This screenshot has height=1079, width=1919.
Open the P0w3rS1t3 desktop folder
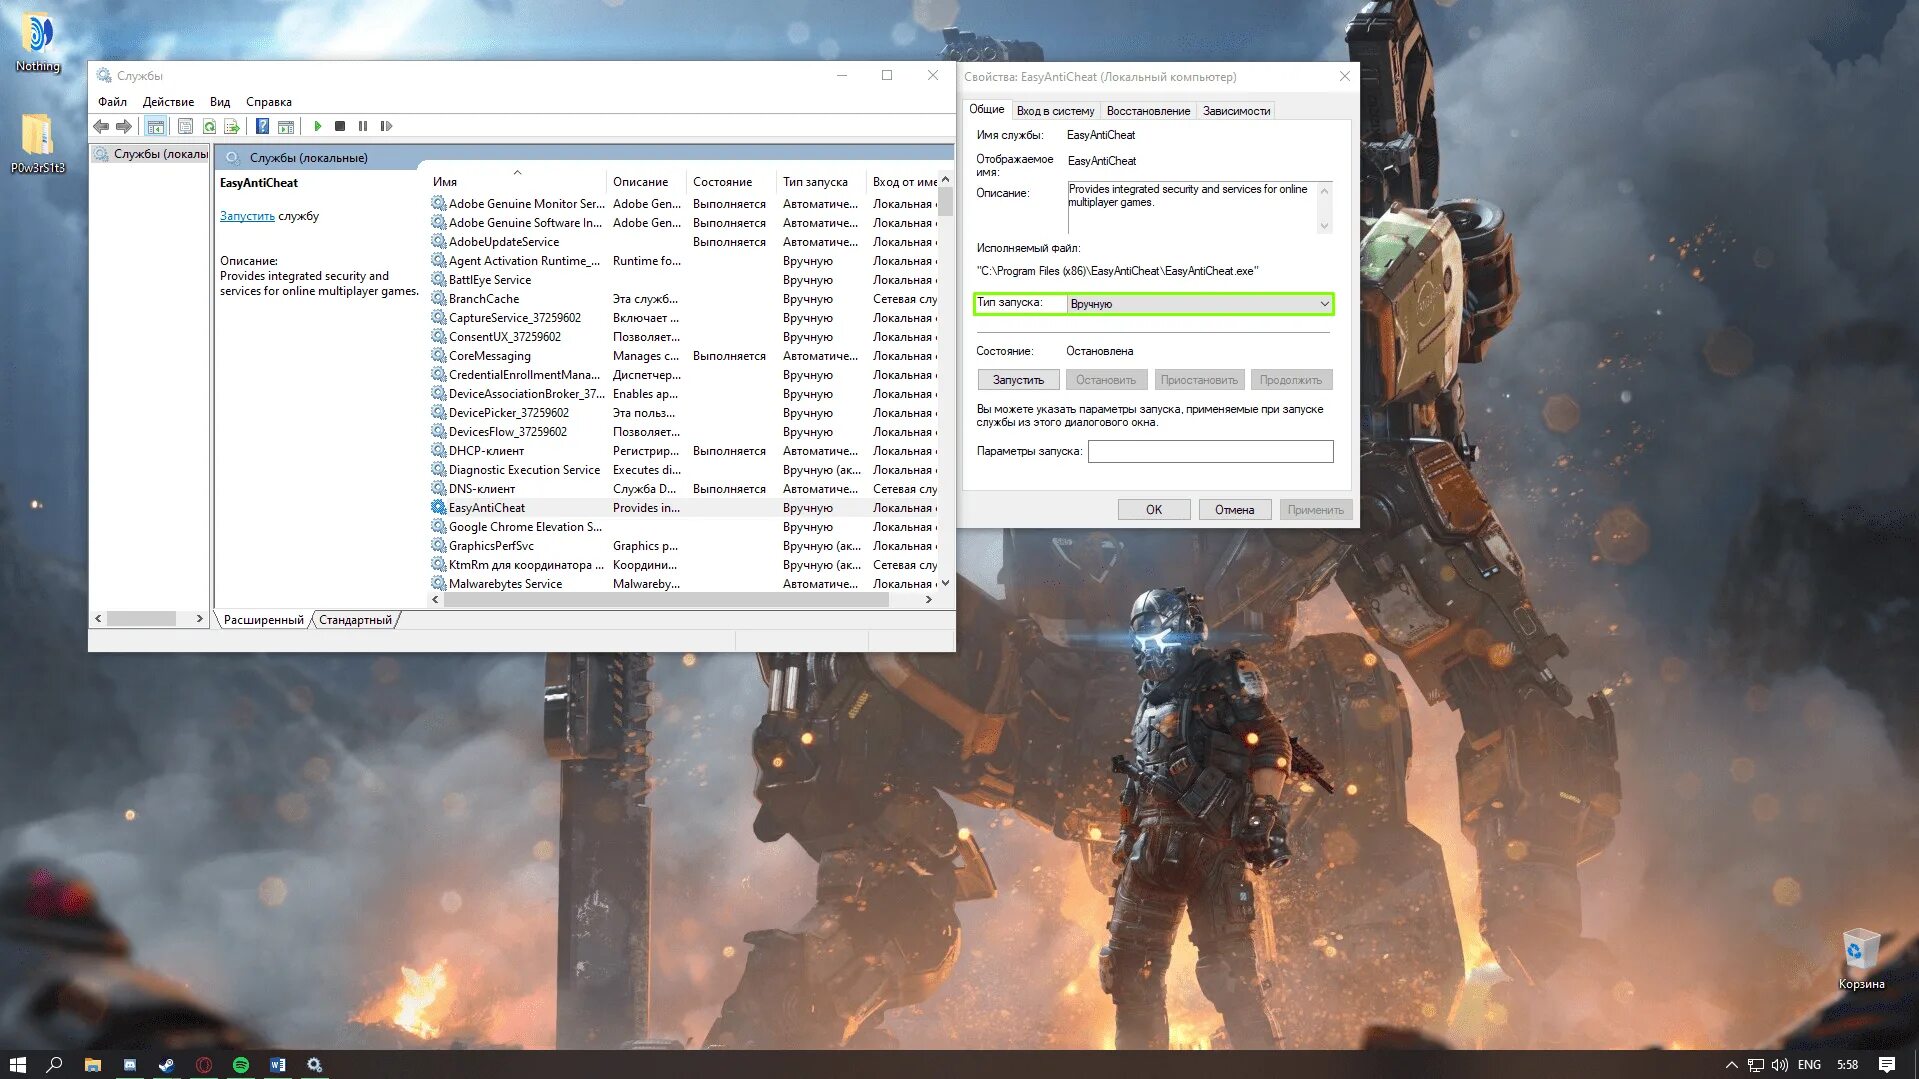38,144
